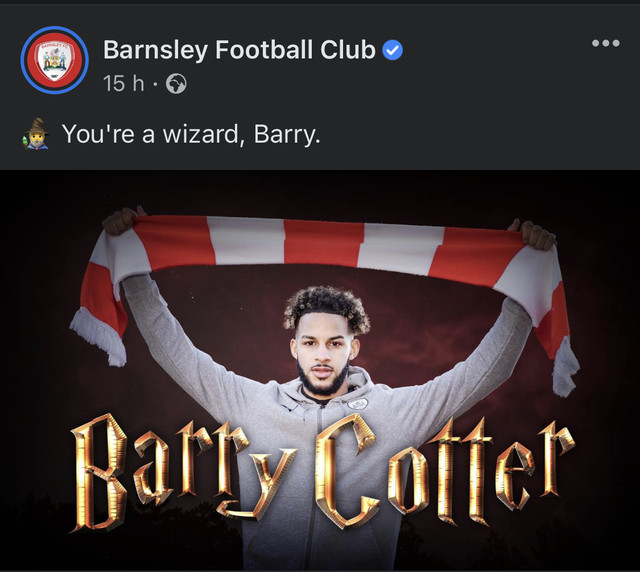Open the Barry Cotter post image

click(320, 370)
